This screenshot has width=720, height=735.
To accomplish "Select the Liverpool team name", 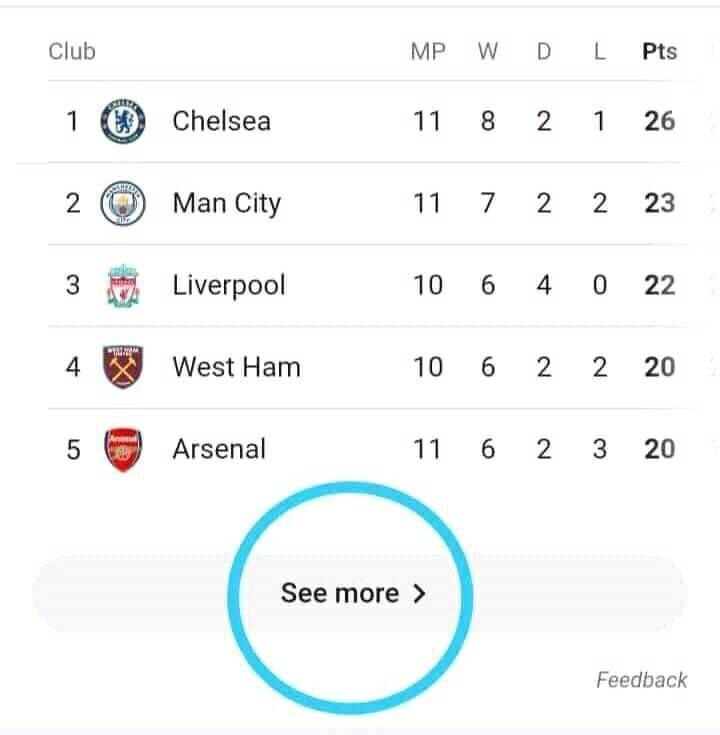I will (229, 285).
